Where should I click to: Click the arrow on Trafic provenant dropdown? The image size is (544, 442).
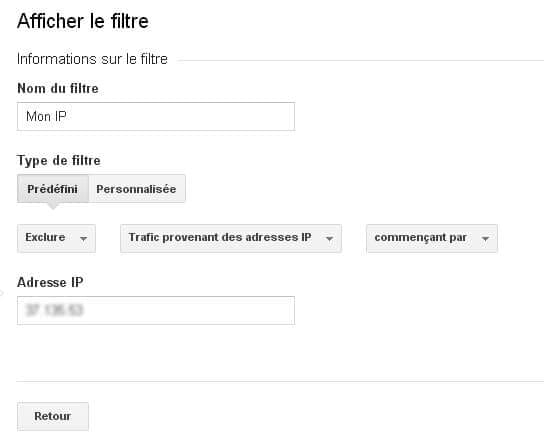330,239
